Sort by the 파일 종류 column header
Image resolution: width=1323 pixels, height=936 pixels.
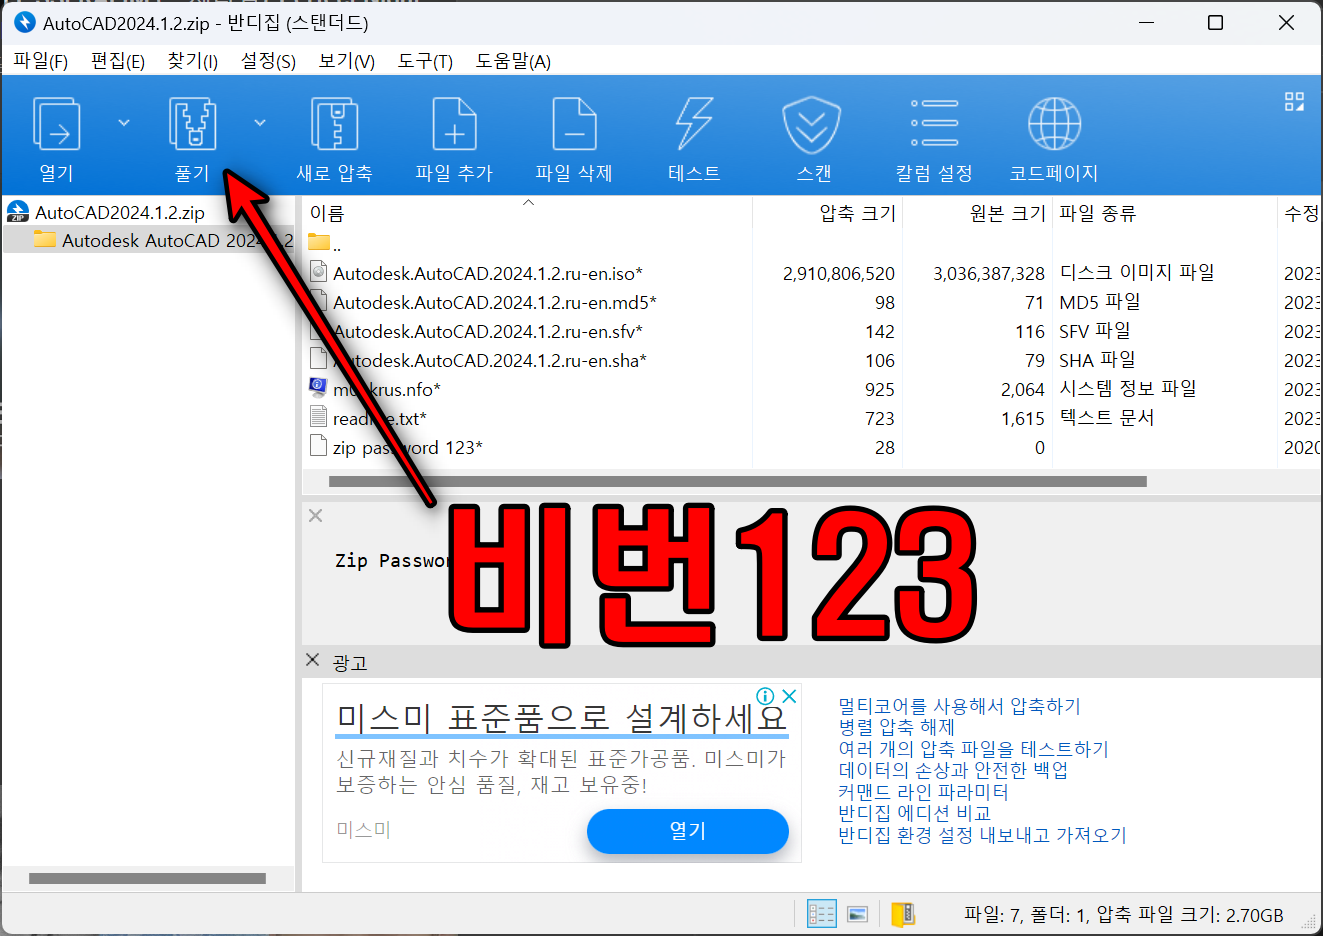tap(1097, 213)
